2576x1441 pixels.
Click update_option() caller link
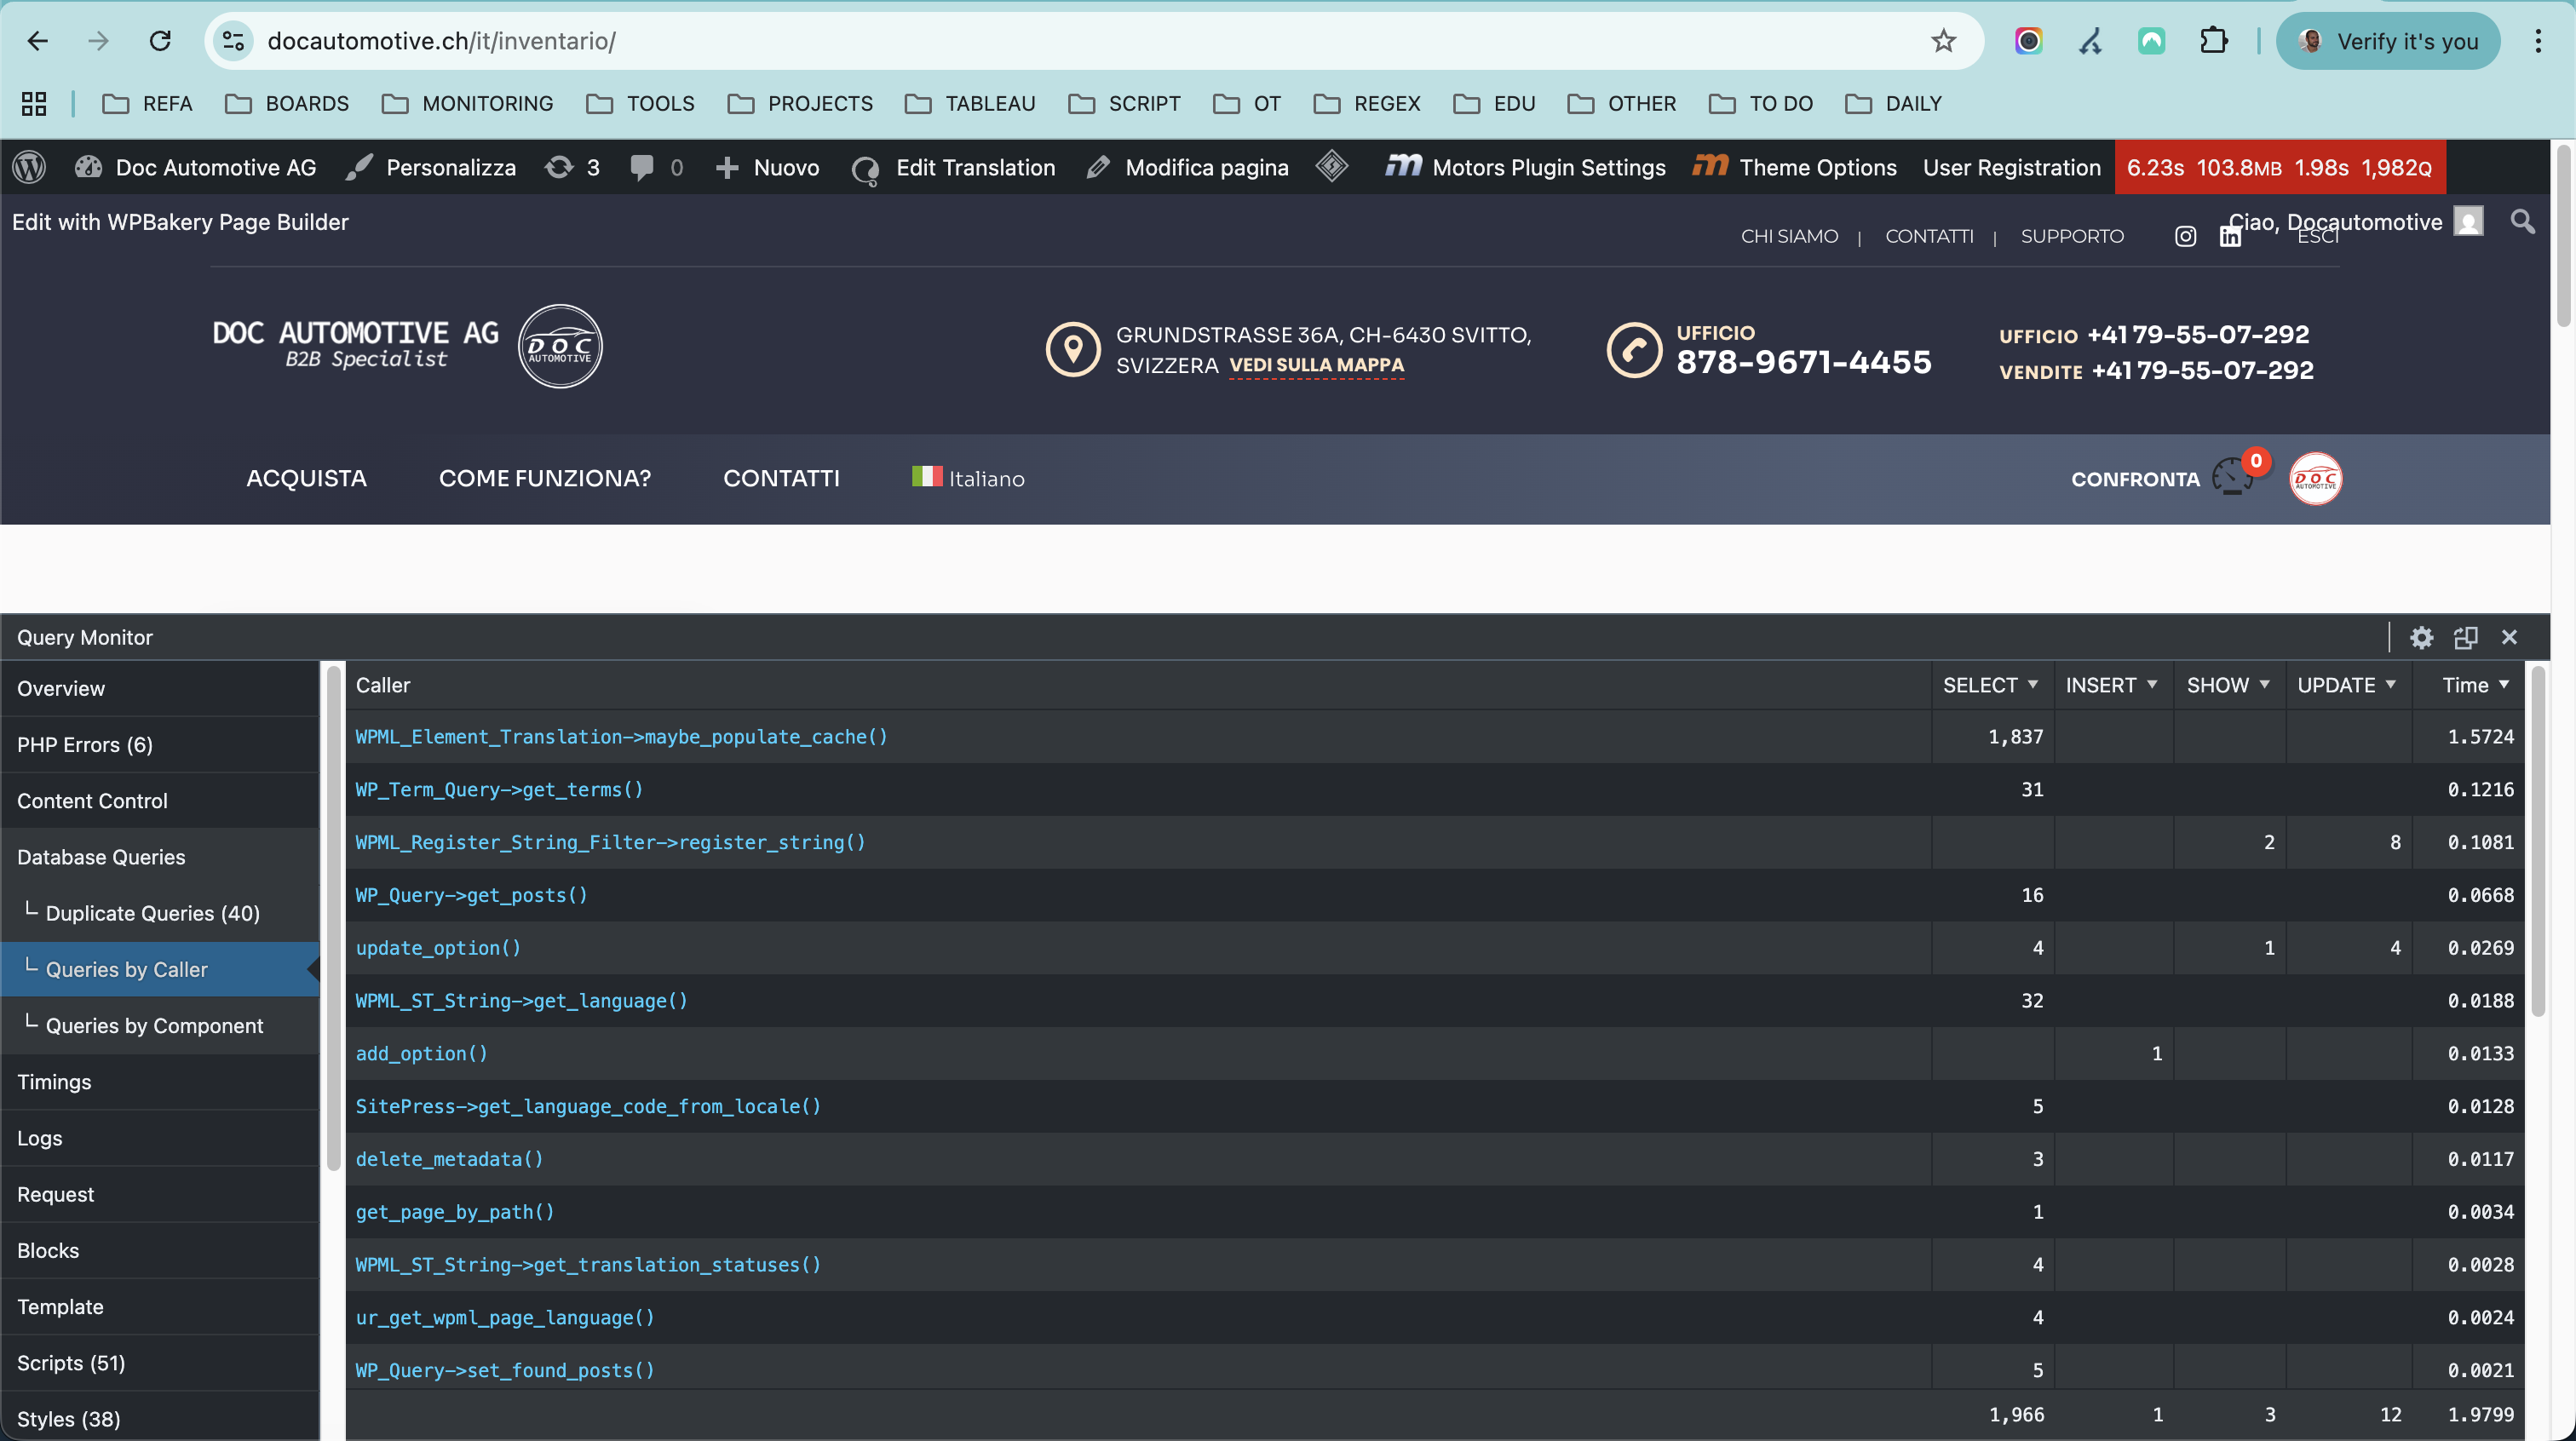[x=438, y=948]
